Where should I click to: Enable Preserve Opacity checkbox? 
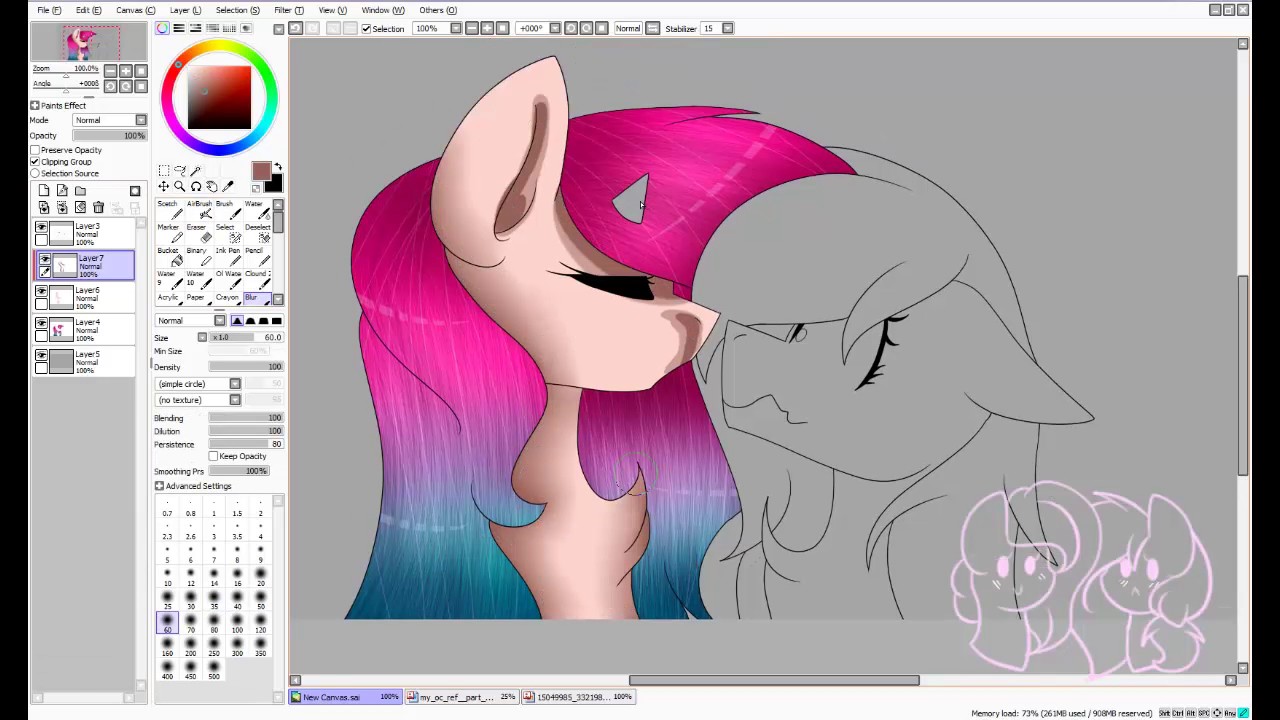point(35,150)
